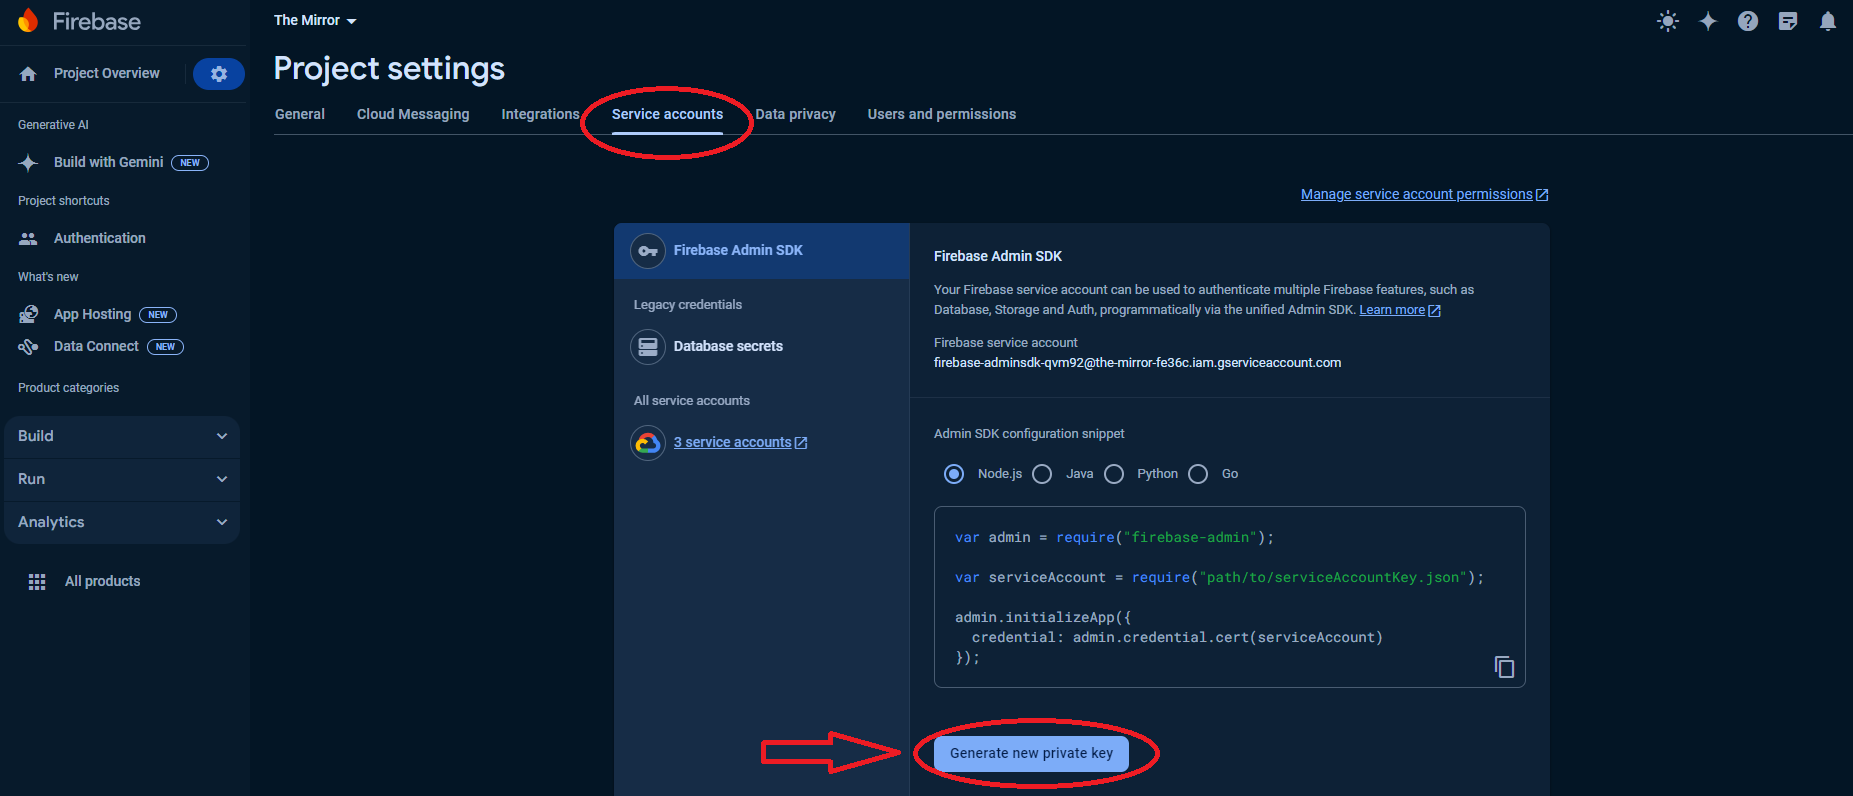This screenshot has width=1853, height=796.
Task: Switch to Users and permissions tab
Action: point(942,114)
